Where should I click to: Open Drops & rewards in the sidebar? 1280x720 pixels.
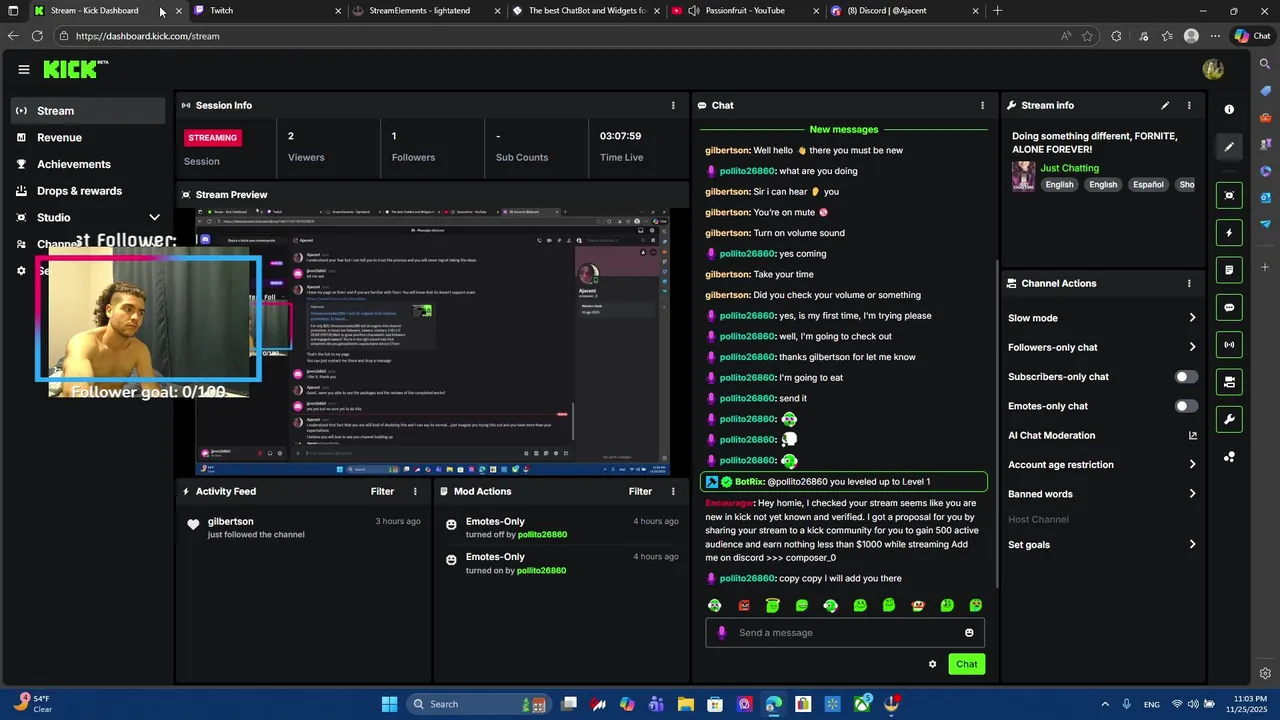88,191
